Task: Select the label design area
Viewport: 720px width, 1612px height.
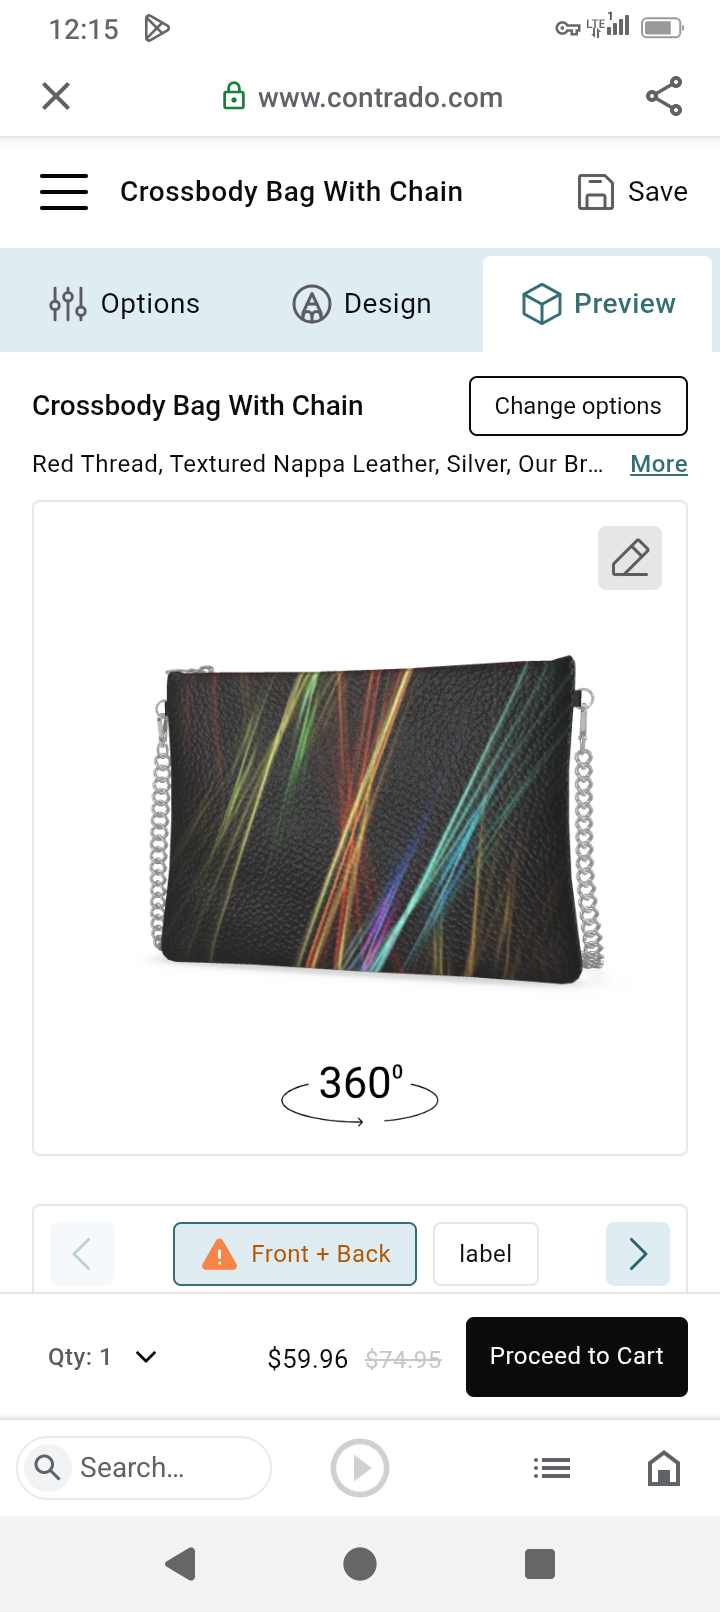Action: point(486,1254)
